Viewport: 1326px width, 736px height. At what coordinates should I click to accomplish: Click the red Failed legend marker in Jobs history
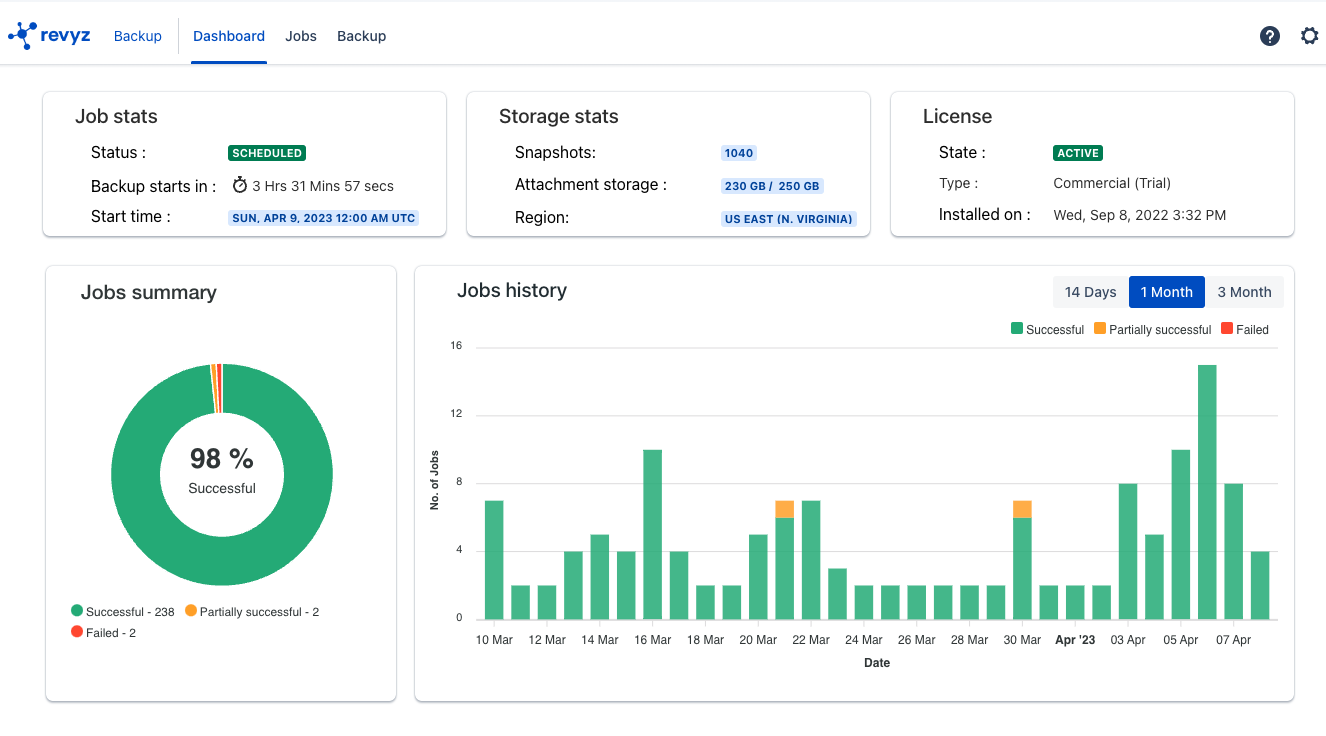pos(1228,329)
